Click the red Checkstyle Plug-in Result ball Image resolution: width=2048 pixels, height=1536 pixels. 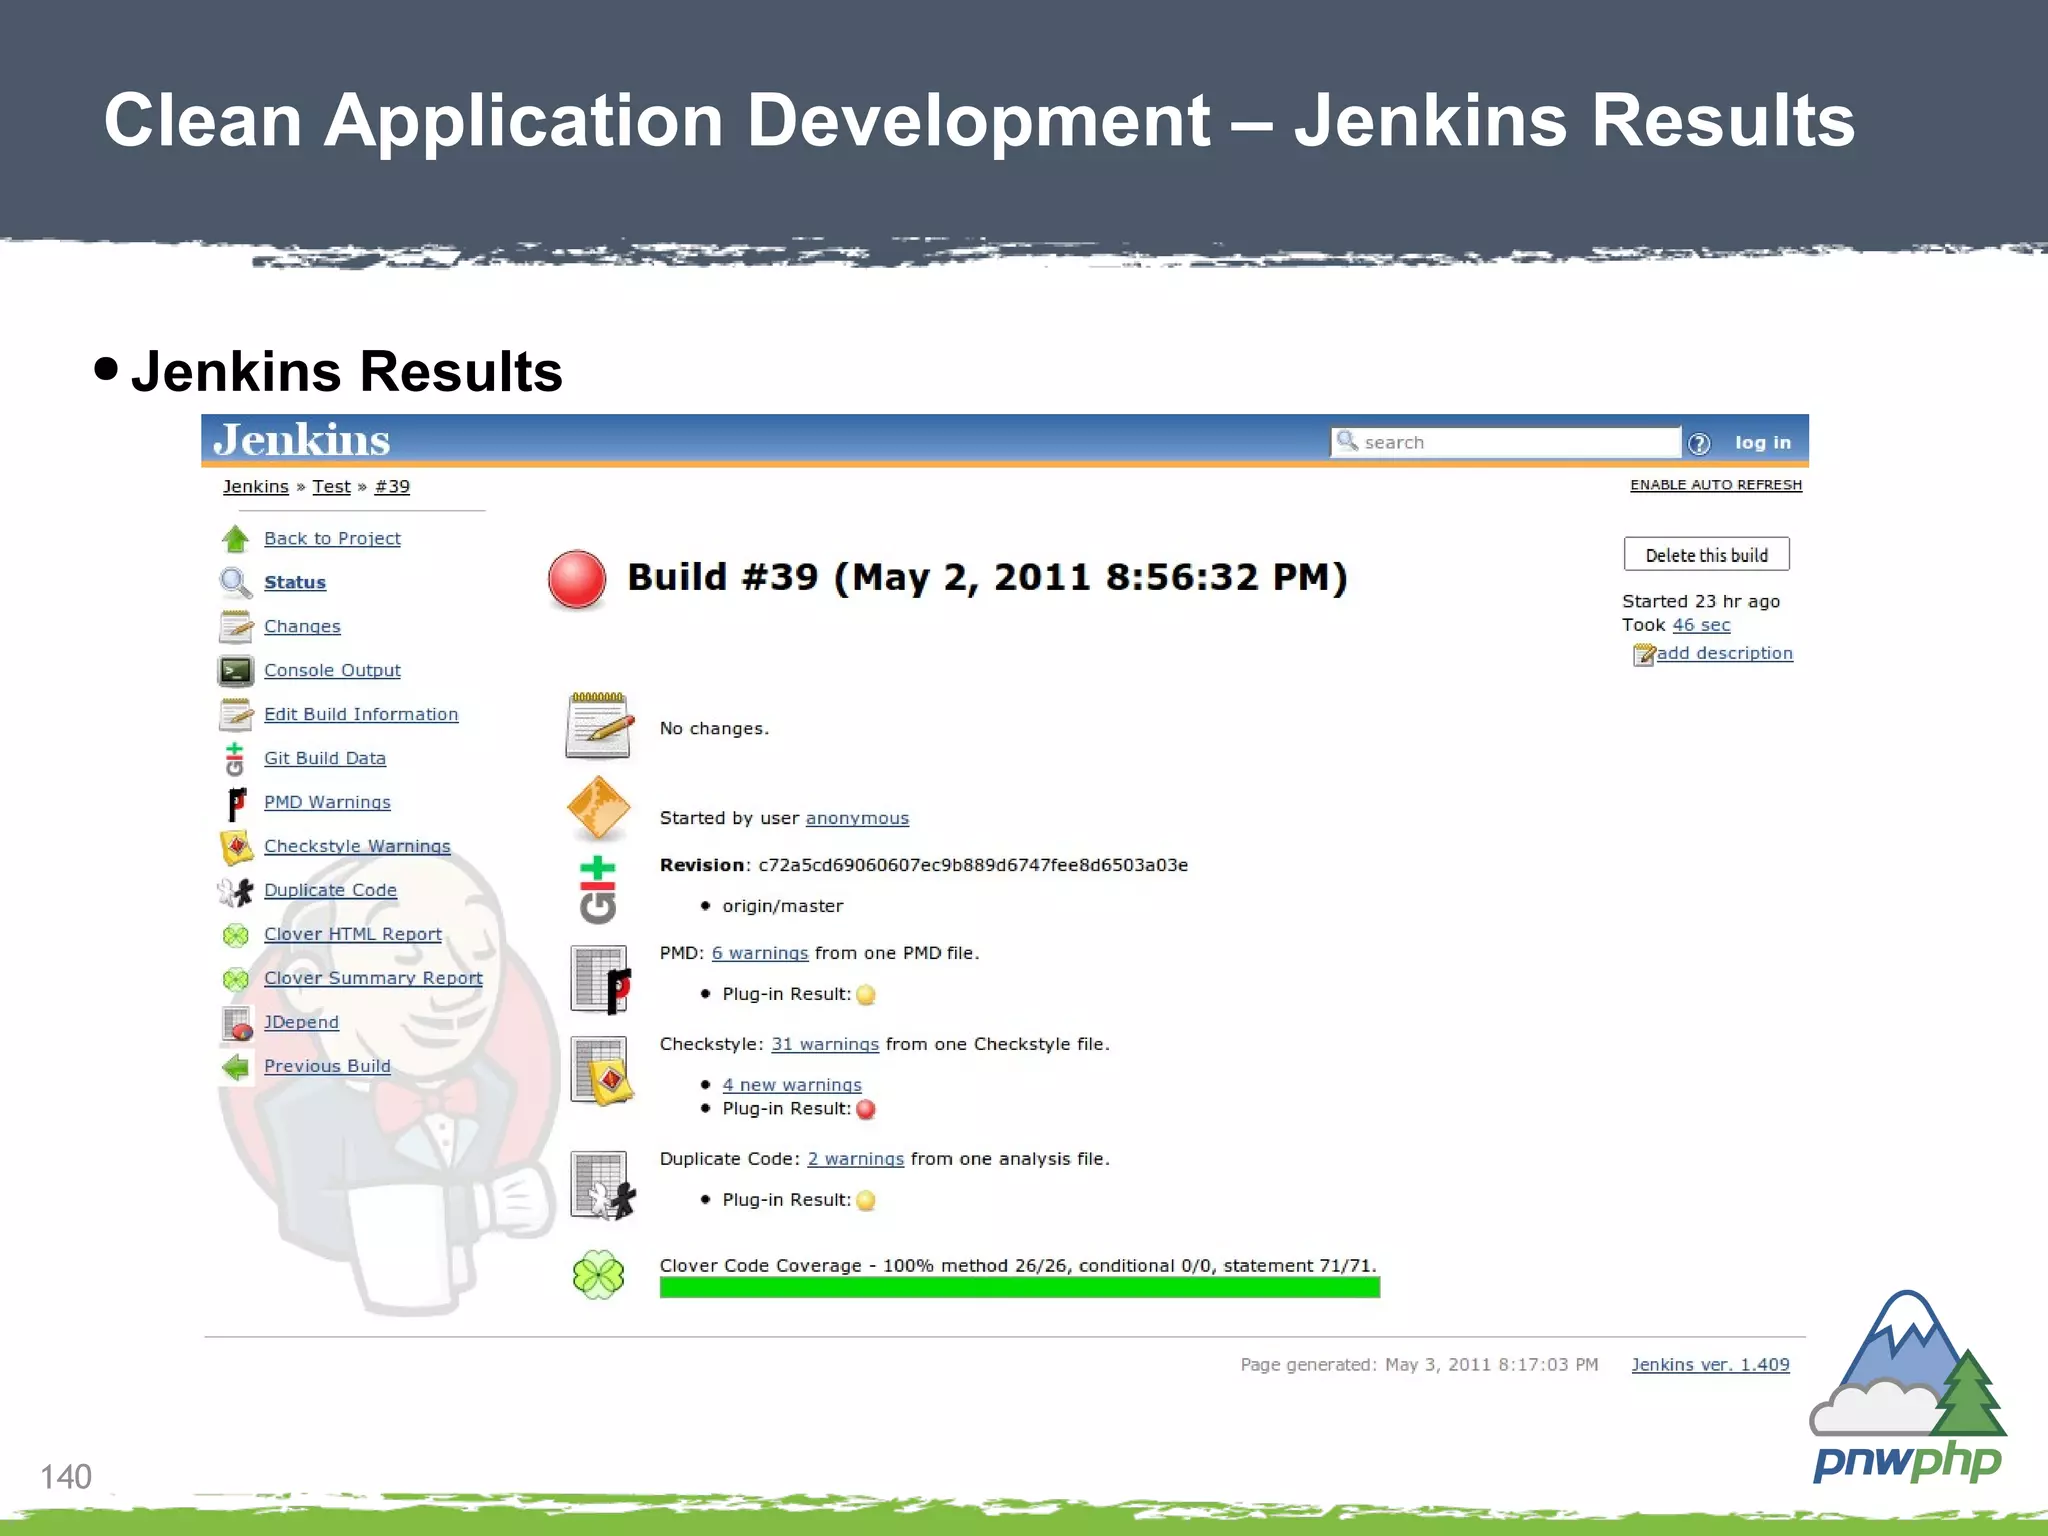click(x=866, y=1109)
